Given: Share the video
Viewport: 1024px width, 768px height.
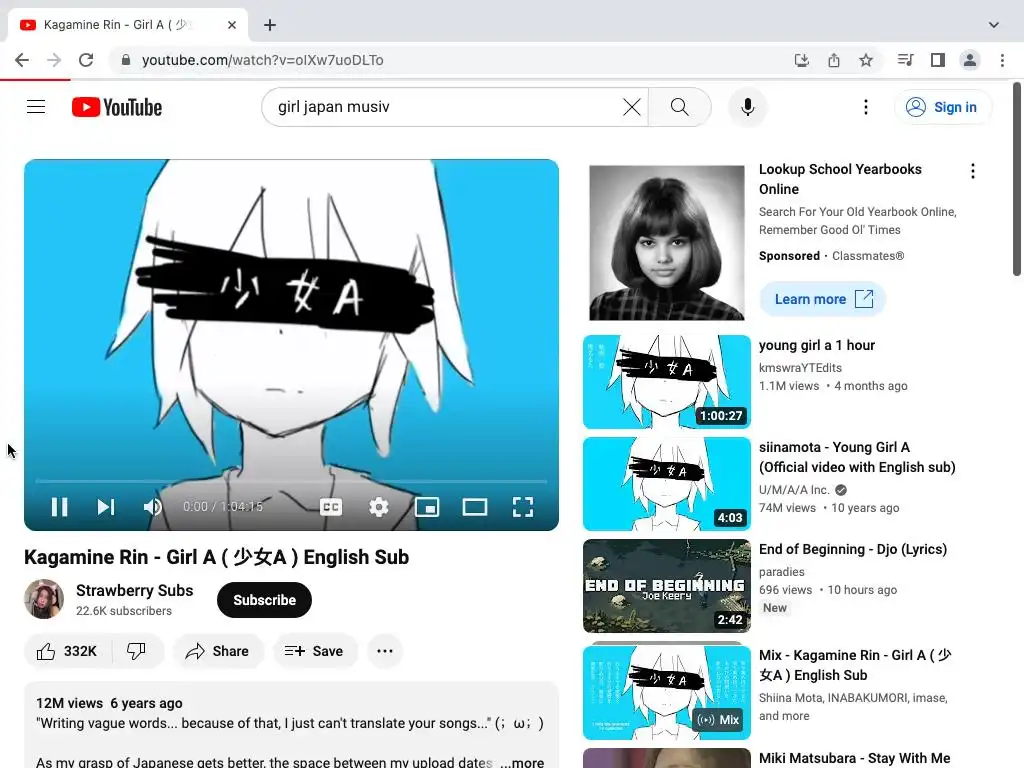Looking at the screenshot, I should pos(217,651).
